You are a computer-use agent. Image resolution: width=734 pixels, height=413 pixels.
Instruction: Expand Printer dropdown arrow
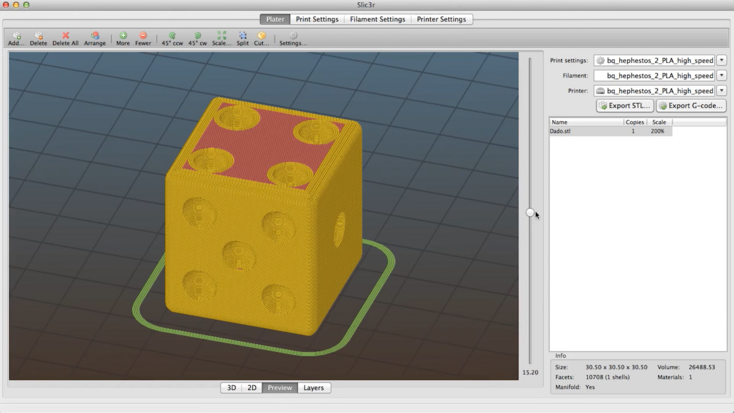point(721,91)
